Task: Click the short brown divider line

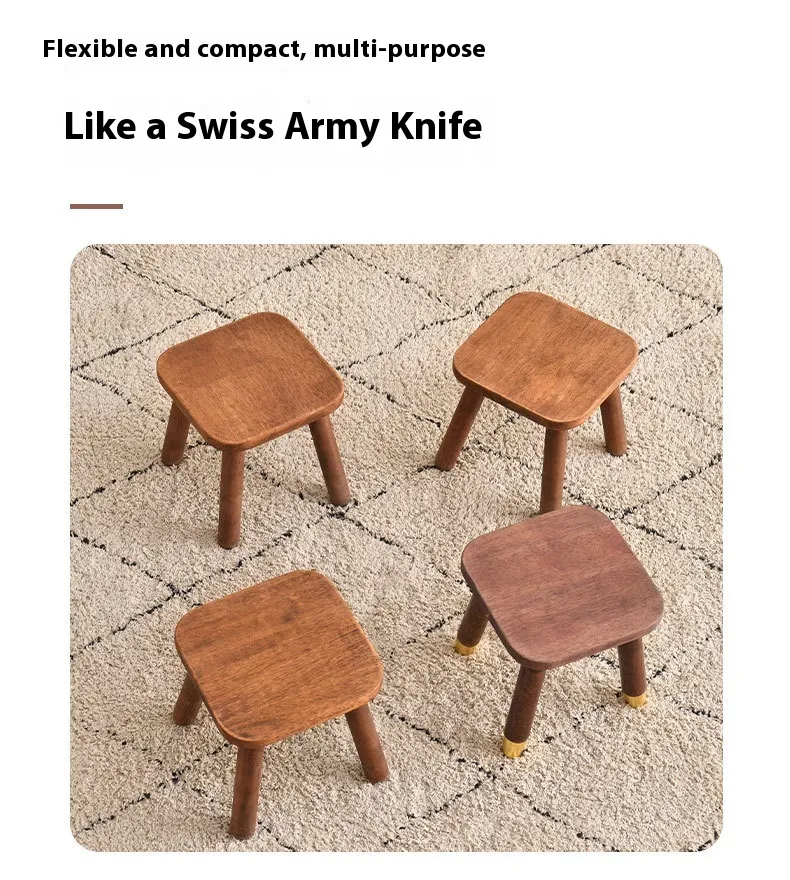Action: tap(97, 207)
